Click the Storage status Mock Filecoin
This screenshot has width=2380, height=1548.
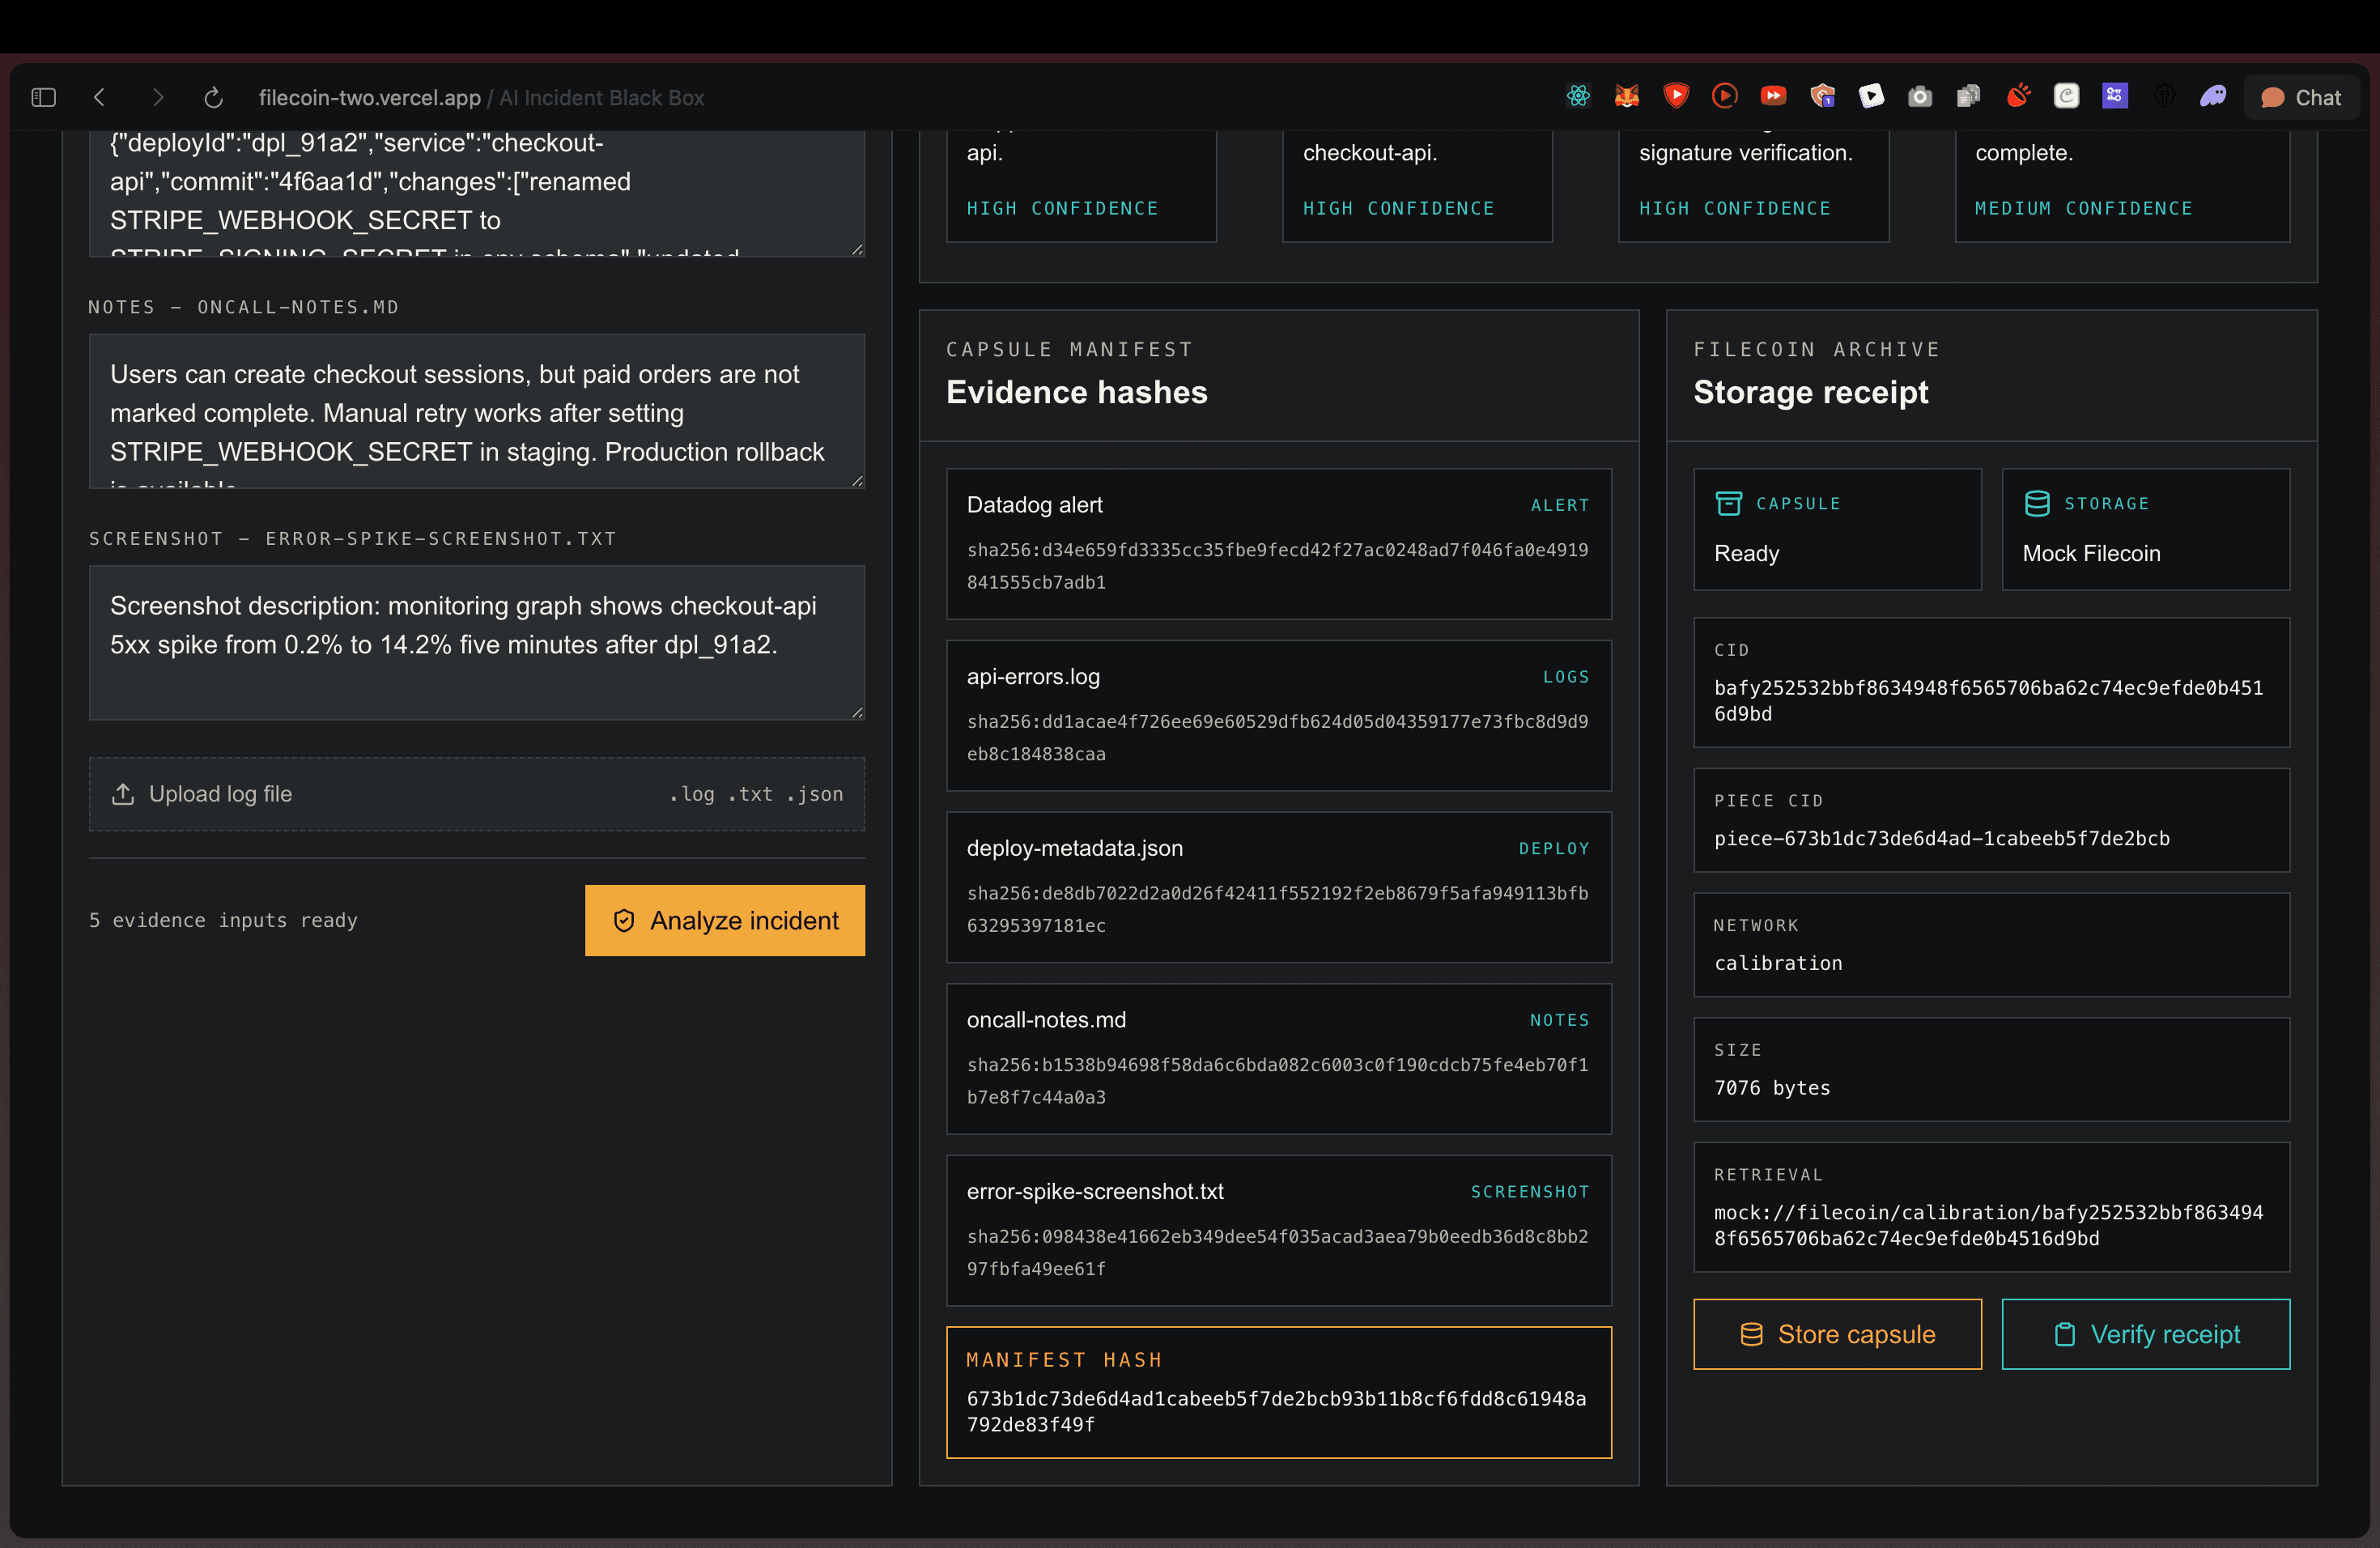2091,553
